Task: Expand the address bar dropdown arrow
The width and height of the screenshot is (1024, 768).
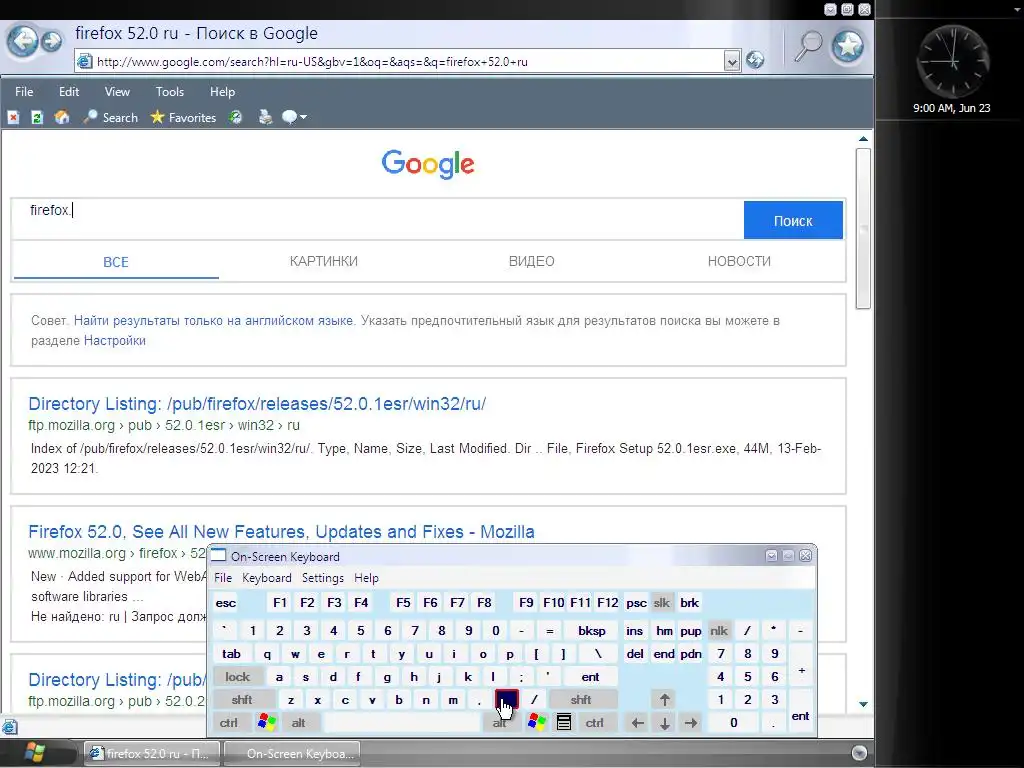Action: click(x=731, y=61)
